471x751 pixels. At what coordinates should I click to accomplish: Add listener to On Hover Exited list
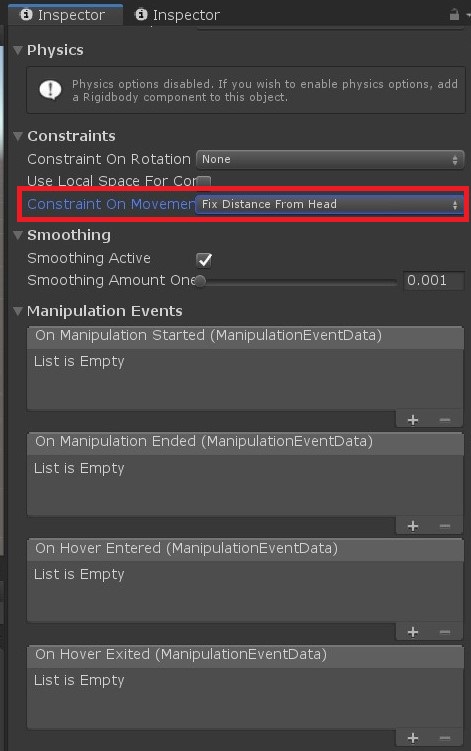(413, 738)
